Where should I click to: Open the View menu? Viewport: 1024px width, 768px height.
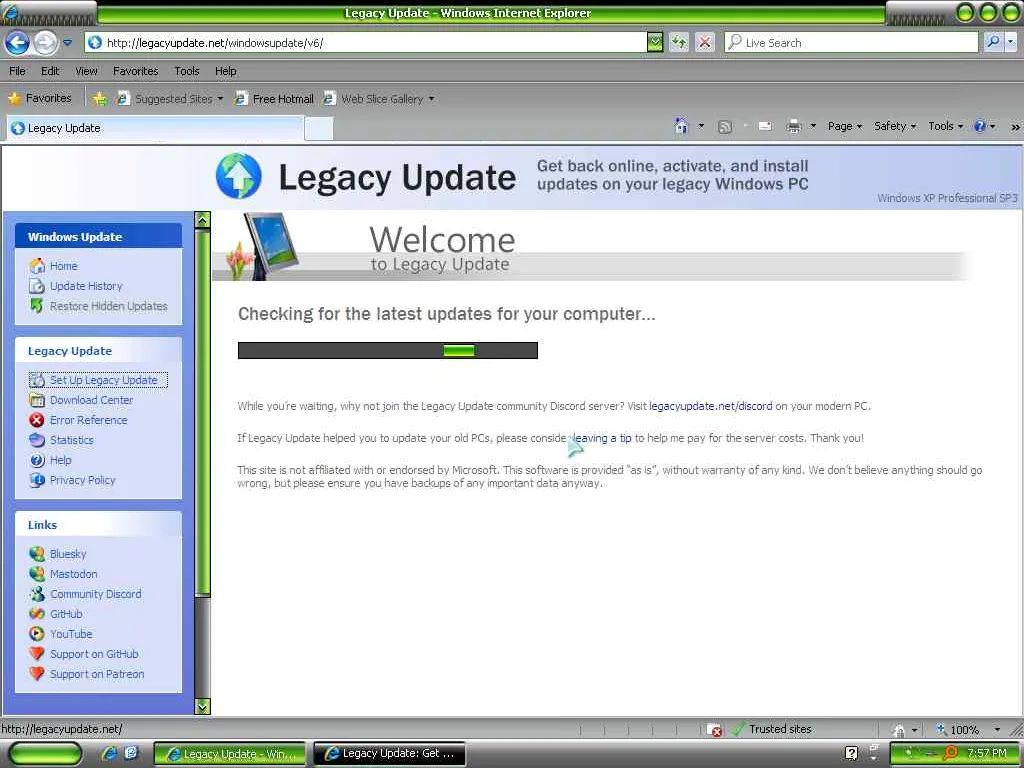point(86,71)
